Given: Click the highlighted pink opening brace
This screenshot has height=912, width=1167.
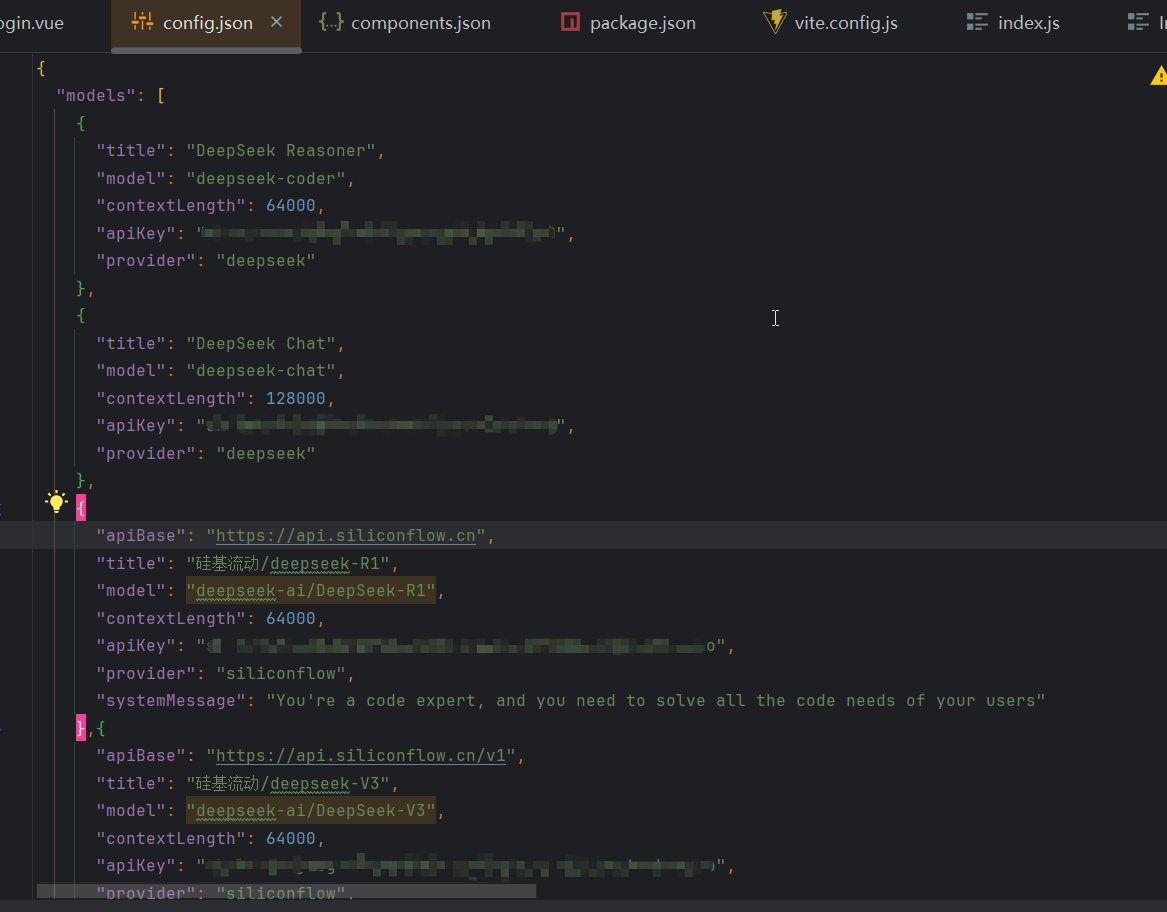Looking at the screenshot, I should 81,508.
